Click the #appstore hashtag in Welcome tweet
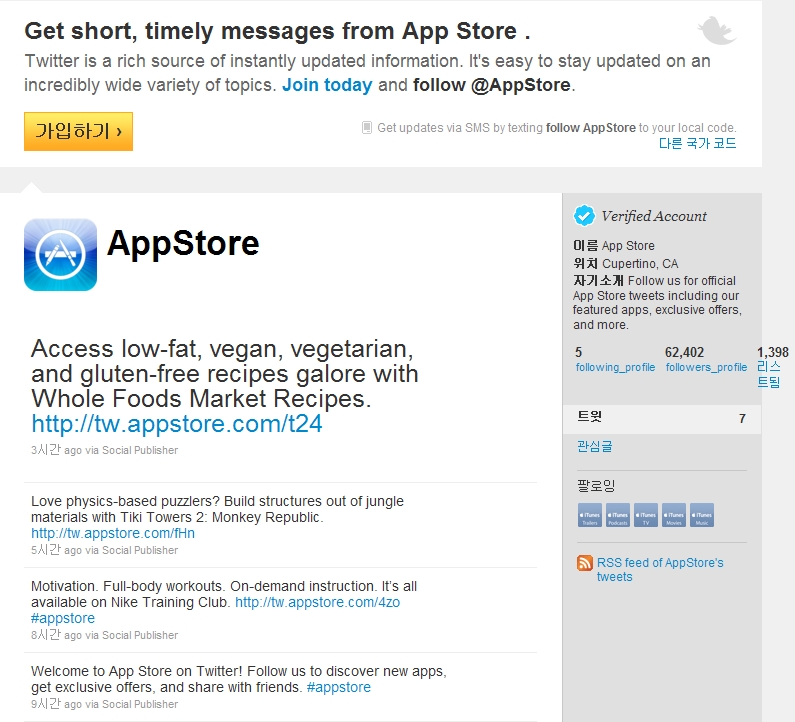The height and width of the screenshot is (722, 795). pos(339,687)
